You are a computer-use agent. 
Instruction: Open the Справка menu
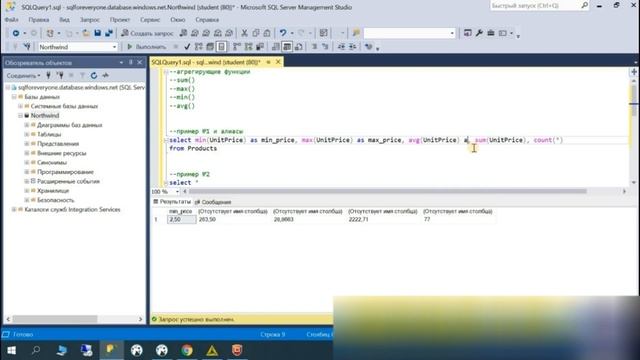207,20
